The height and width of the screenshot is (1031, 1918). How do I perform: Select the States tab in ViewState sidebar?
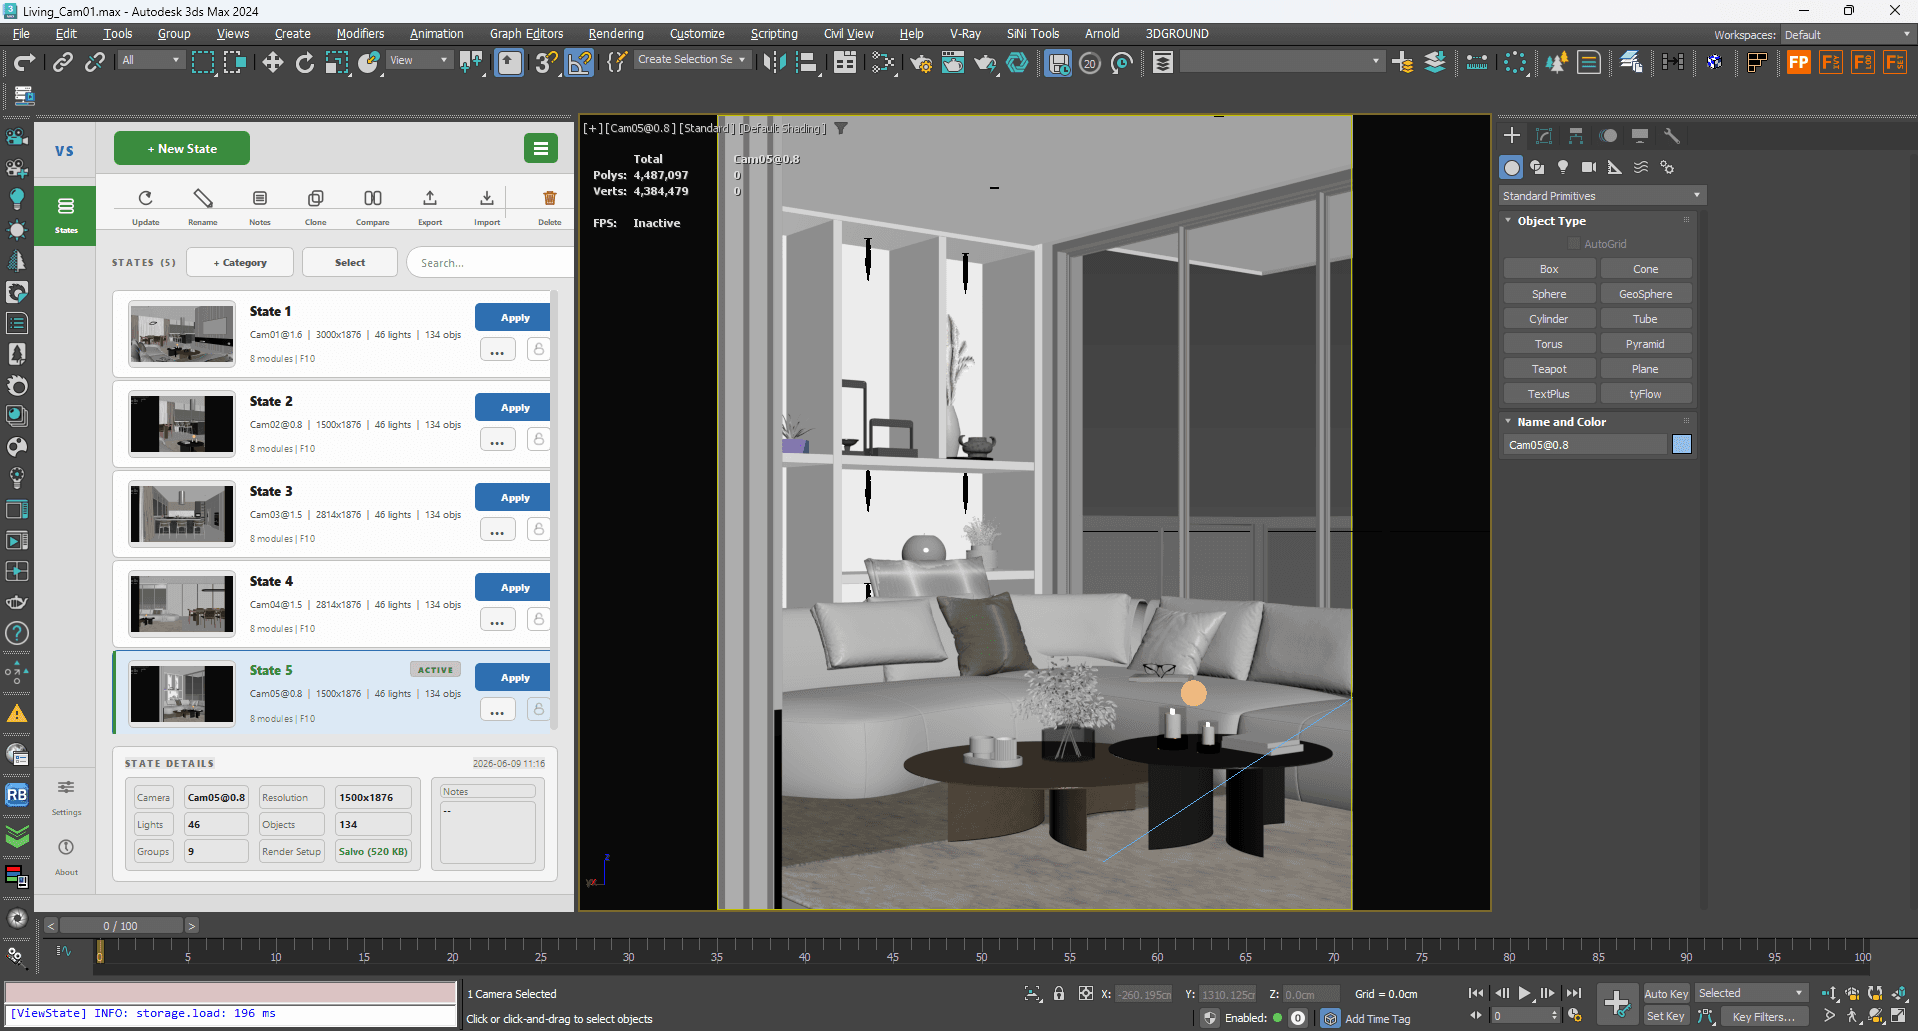(66, 214)
